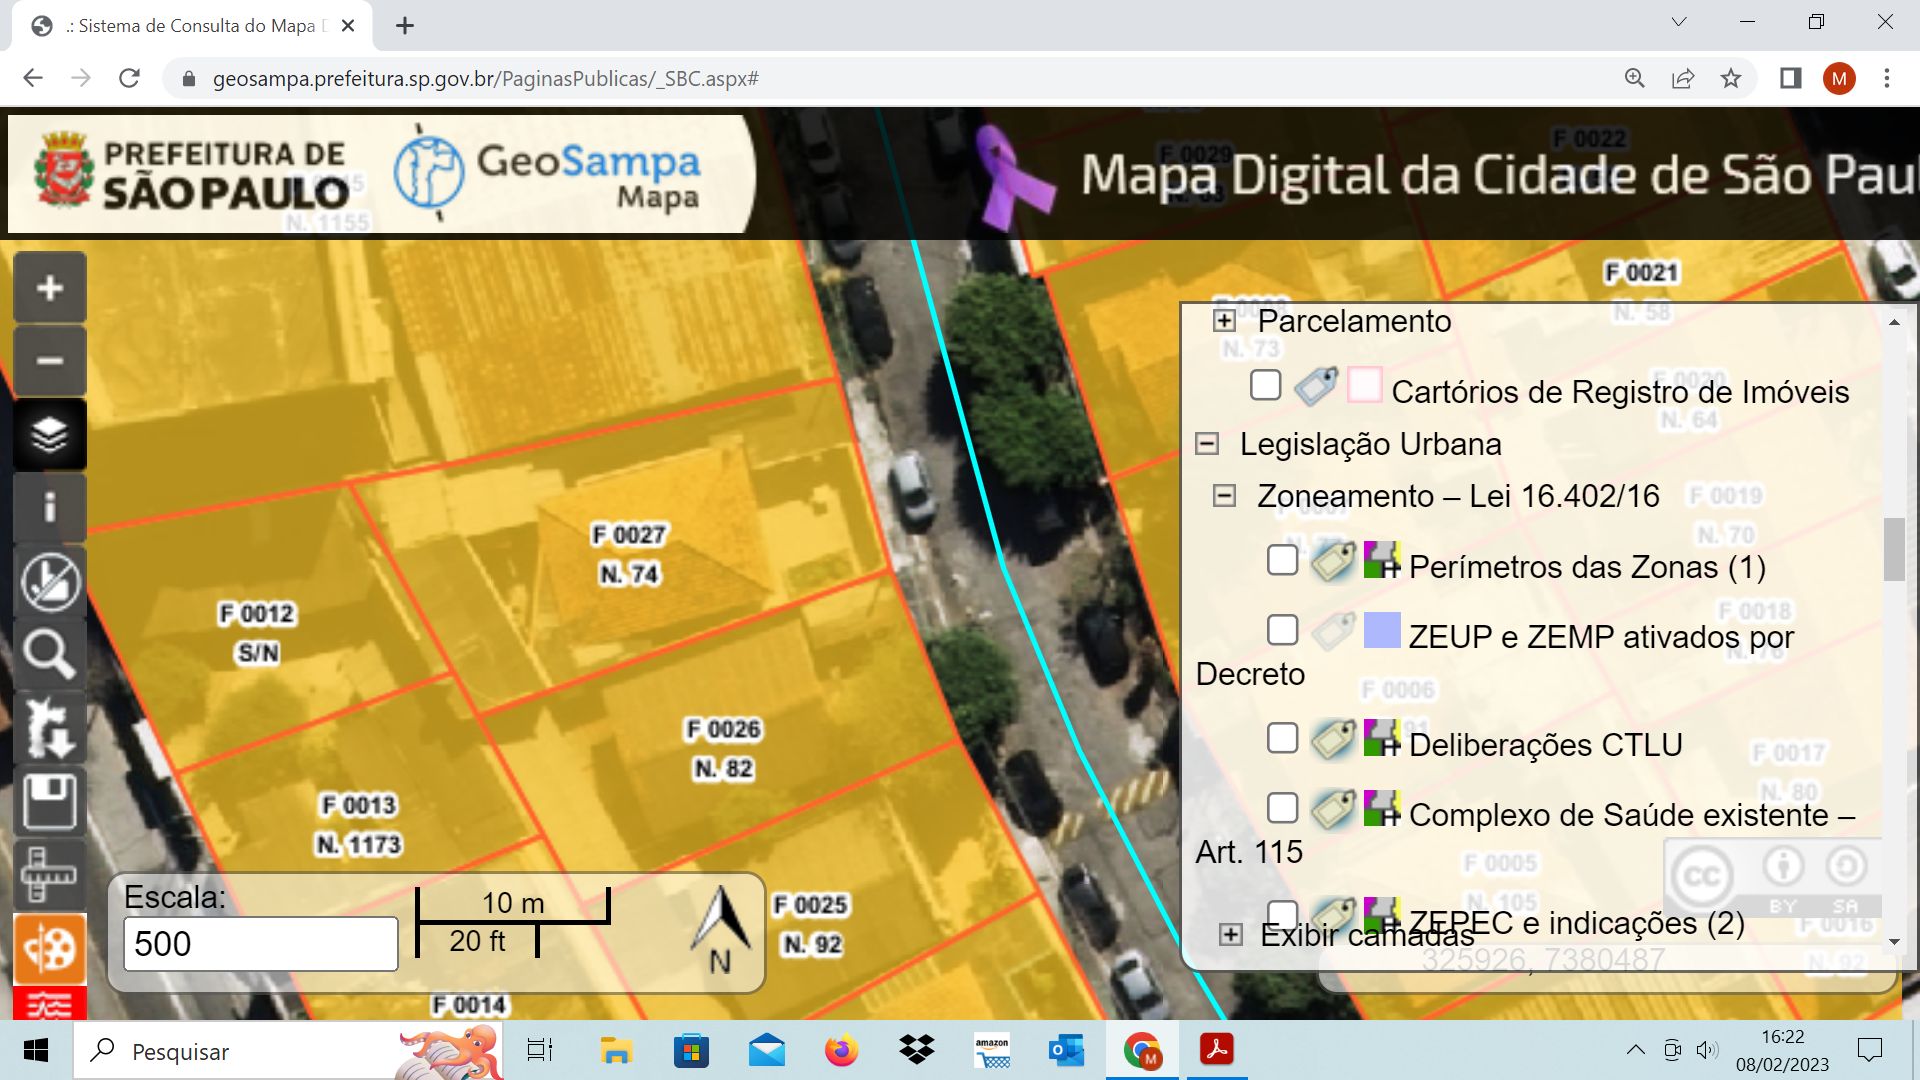Click the tag icon beside Perímetros das Zonas
1920x1080 pixels.
click(1334, 561)
